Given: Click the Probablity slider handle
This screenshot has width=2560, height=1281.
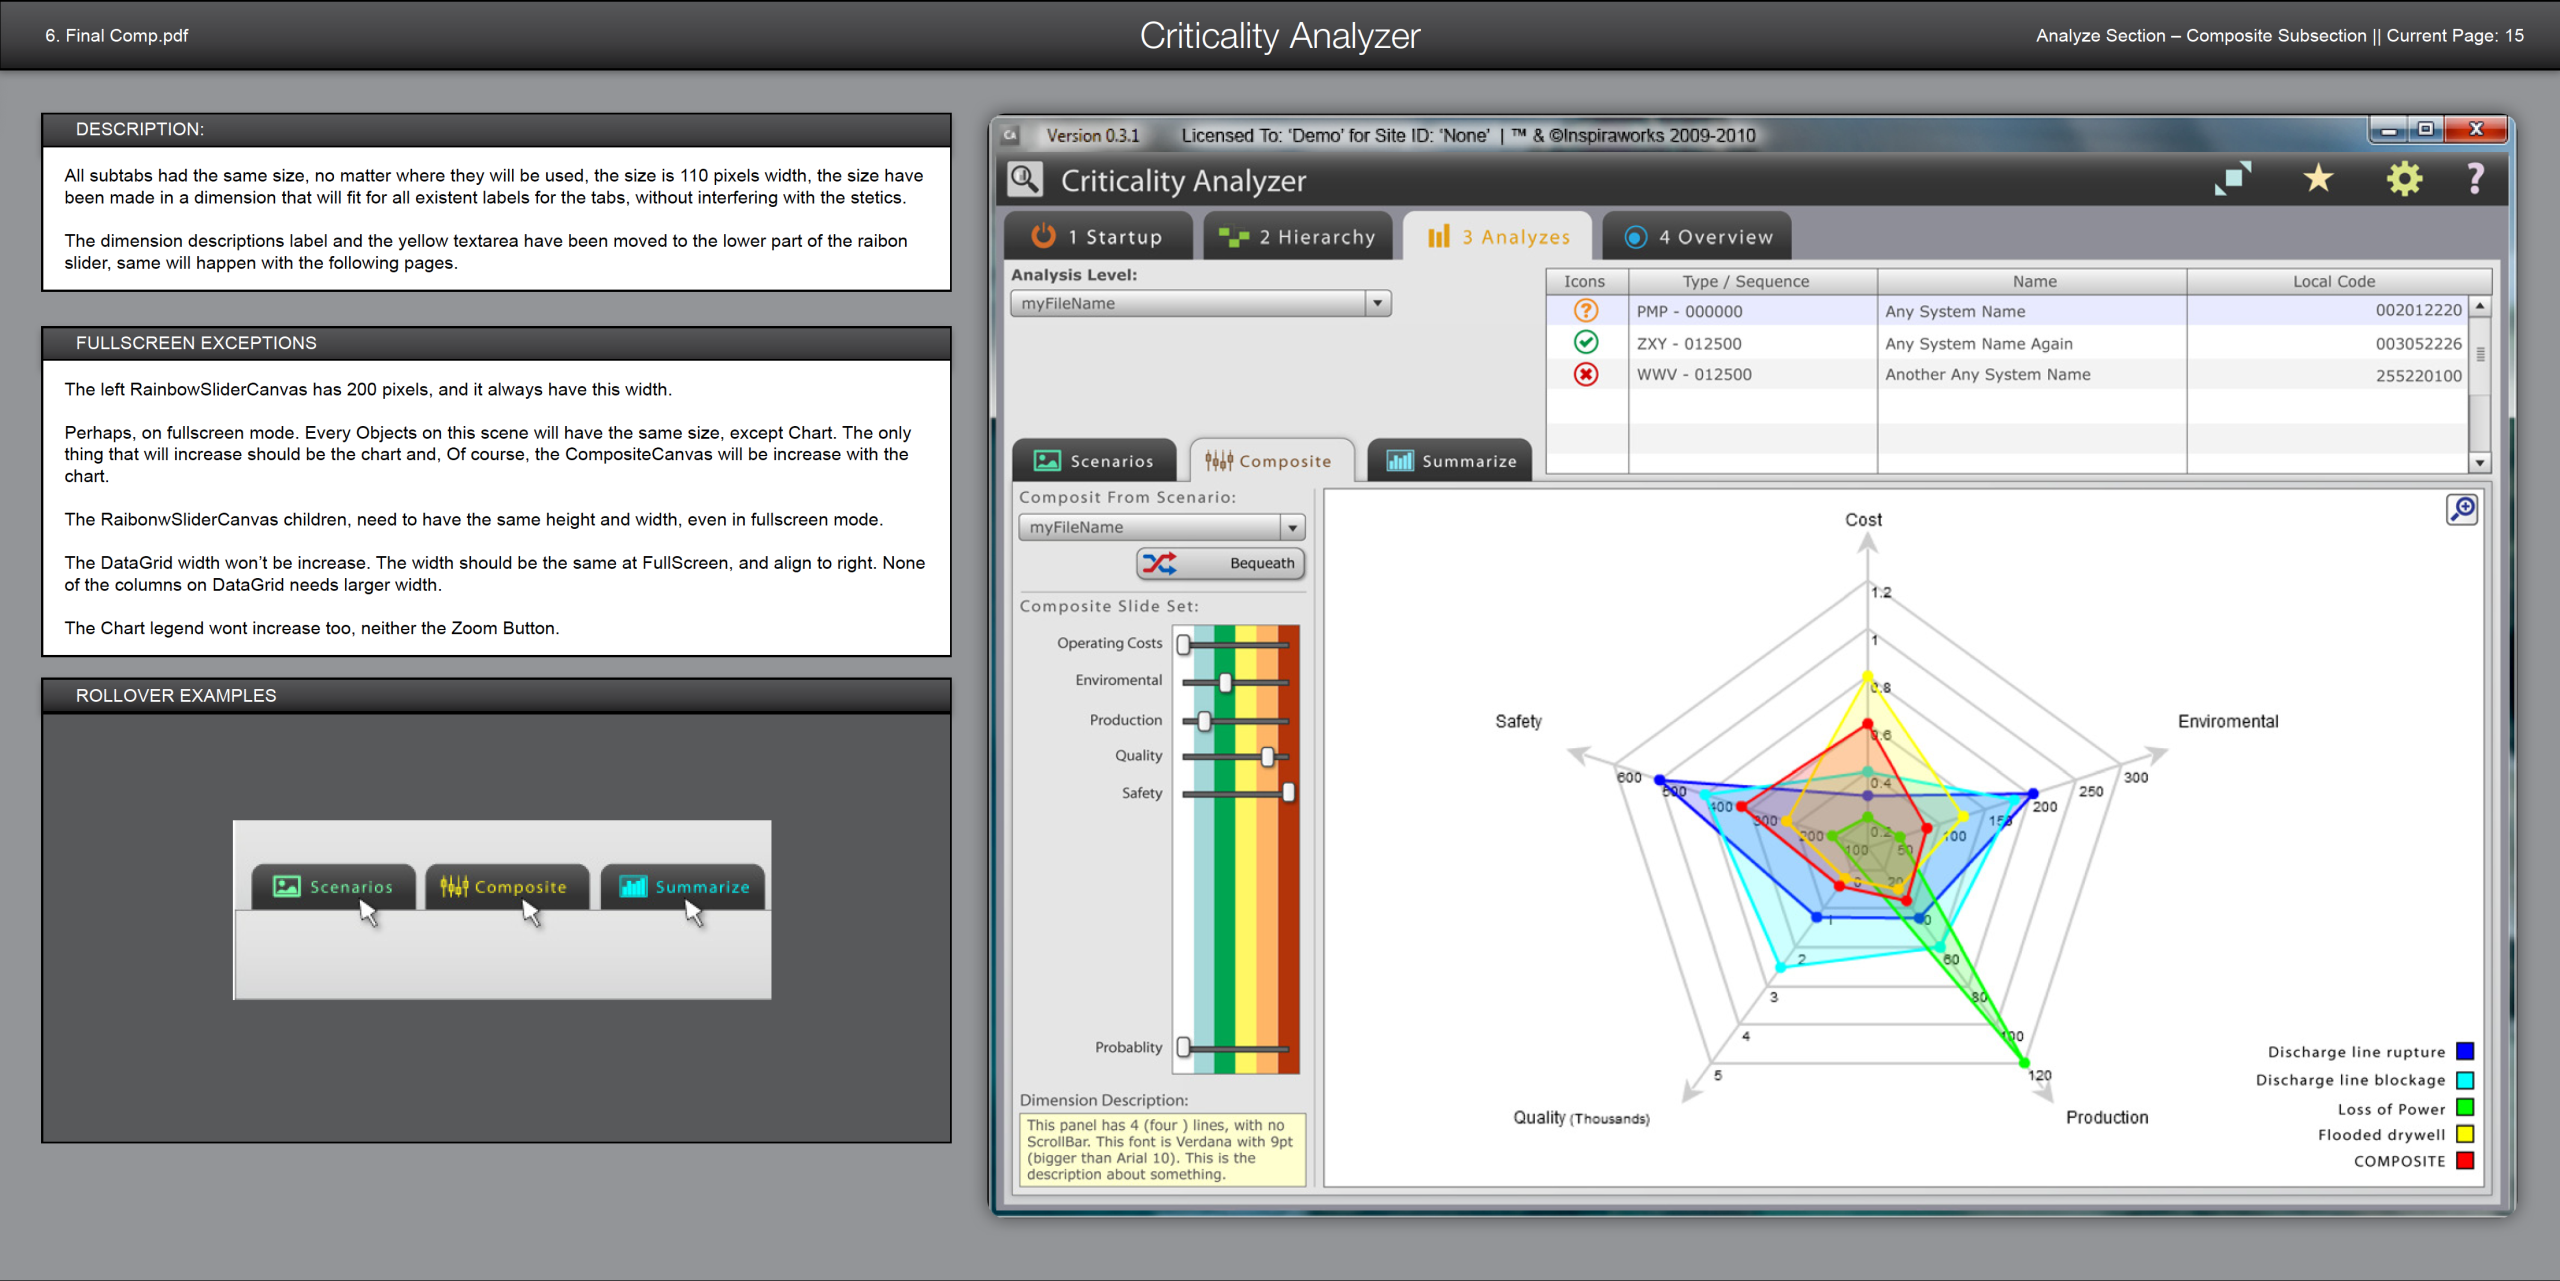Looking at the screenshot, I should (1183, 1047).
